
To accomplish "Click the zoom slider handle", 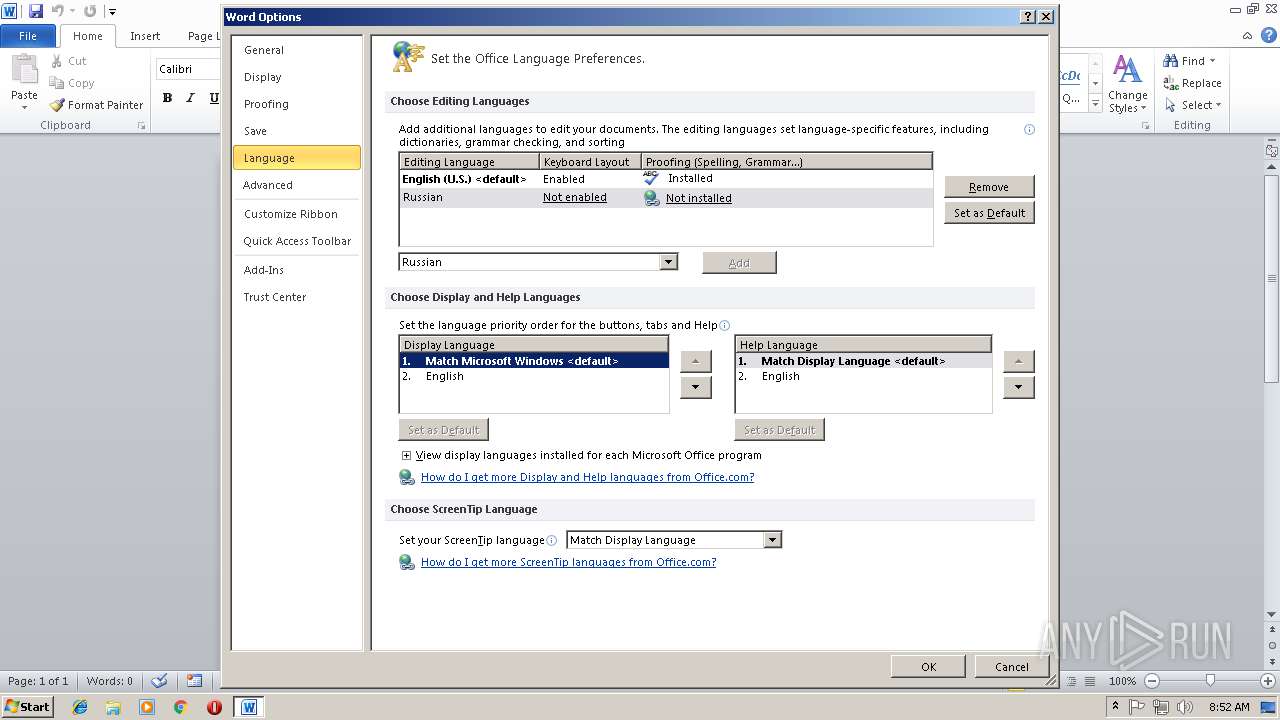I will pos(1210,681).
